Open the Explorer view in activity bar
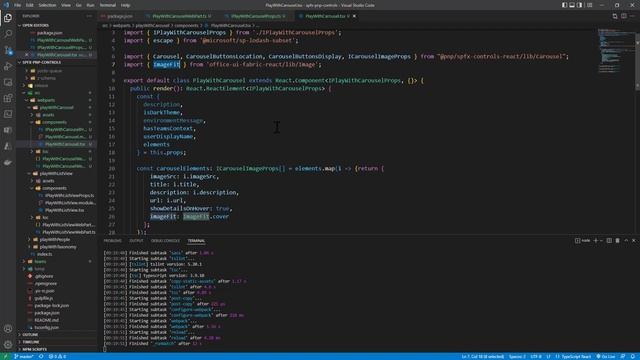Viewport: 640px width, 360px height. [x=8, y=18]
